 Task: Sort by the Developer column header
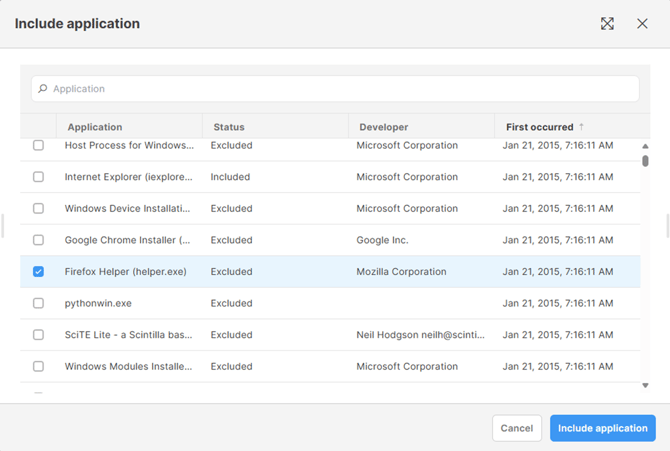[x=382, y=127]
